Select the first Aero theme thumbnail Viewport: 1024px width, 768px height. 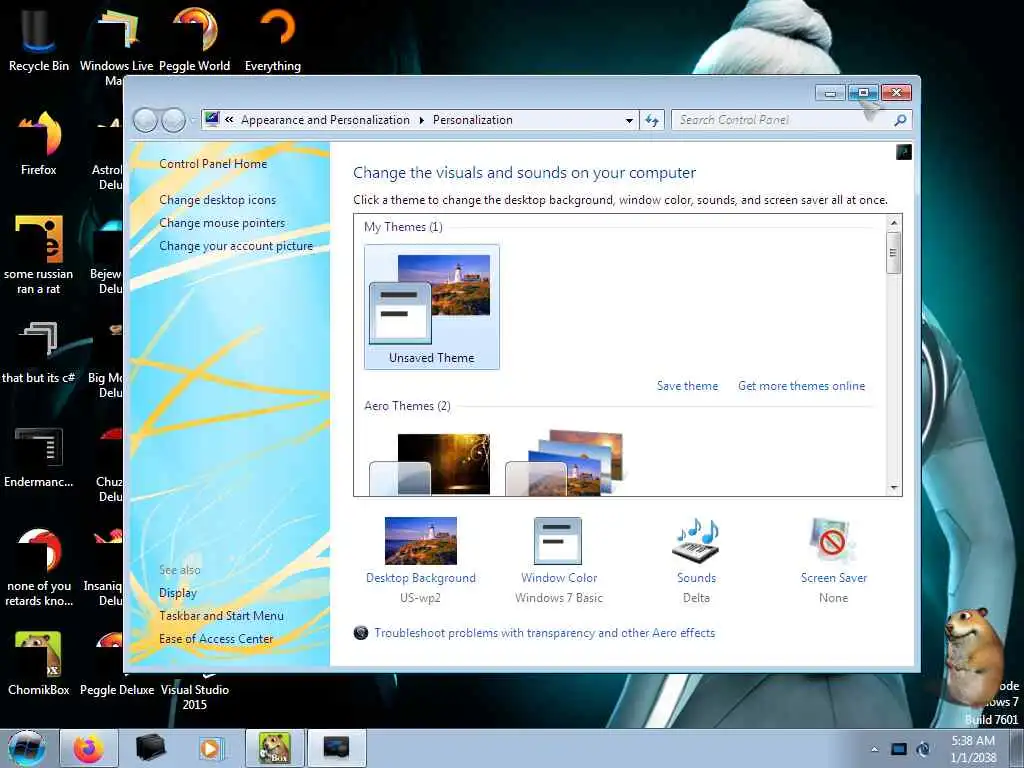pyautogui.click(x=430, y=463)
